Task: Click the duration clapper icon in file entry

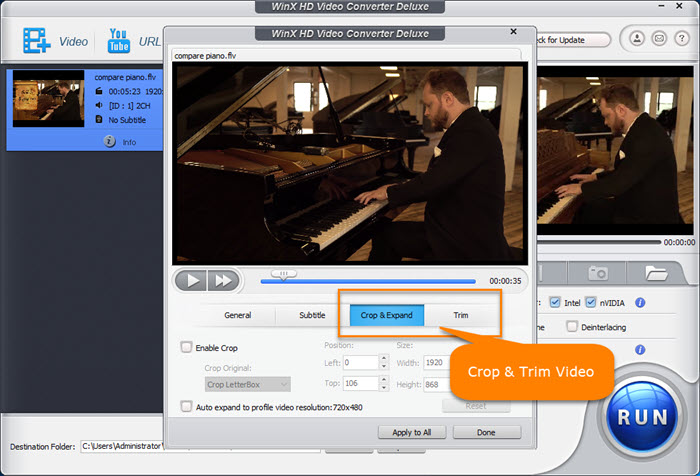Action: click(99, 91)
